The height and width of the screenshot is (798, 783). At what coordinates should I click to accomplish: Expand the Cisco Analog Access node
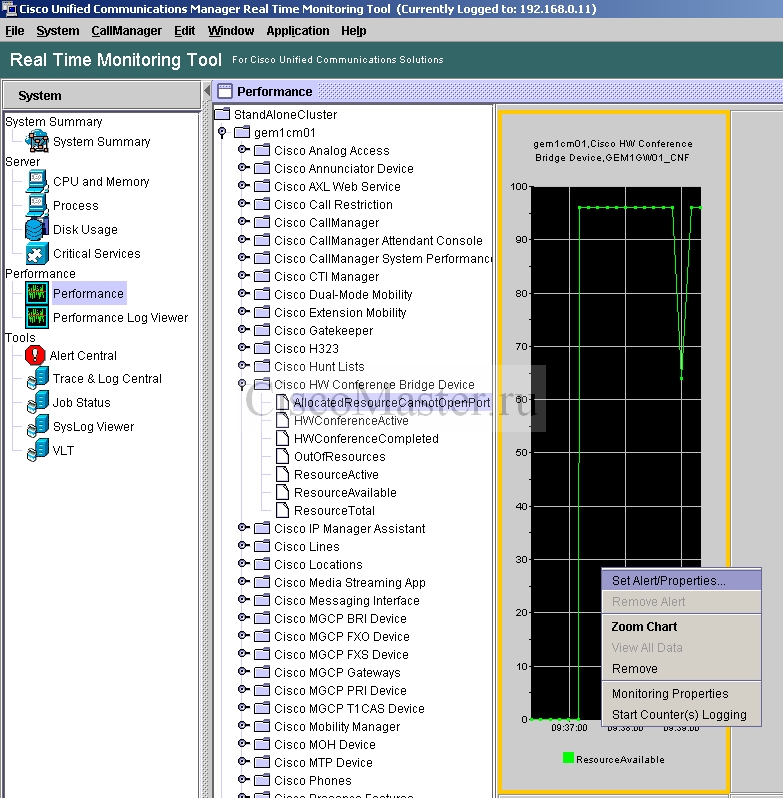pyautogui.click(x=244, y=150)
